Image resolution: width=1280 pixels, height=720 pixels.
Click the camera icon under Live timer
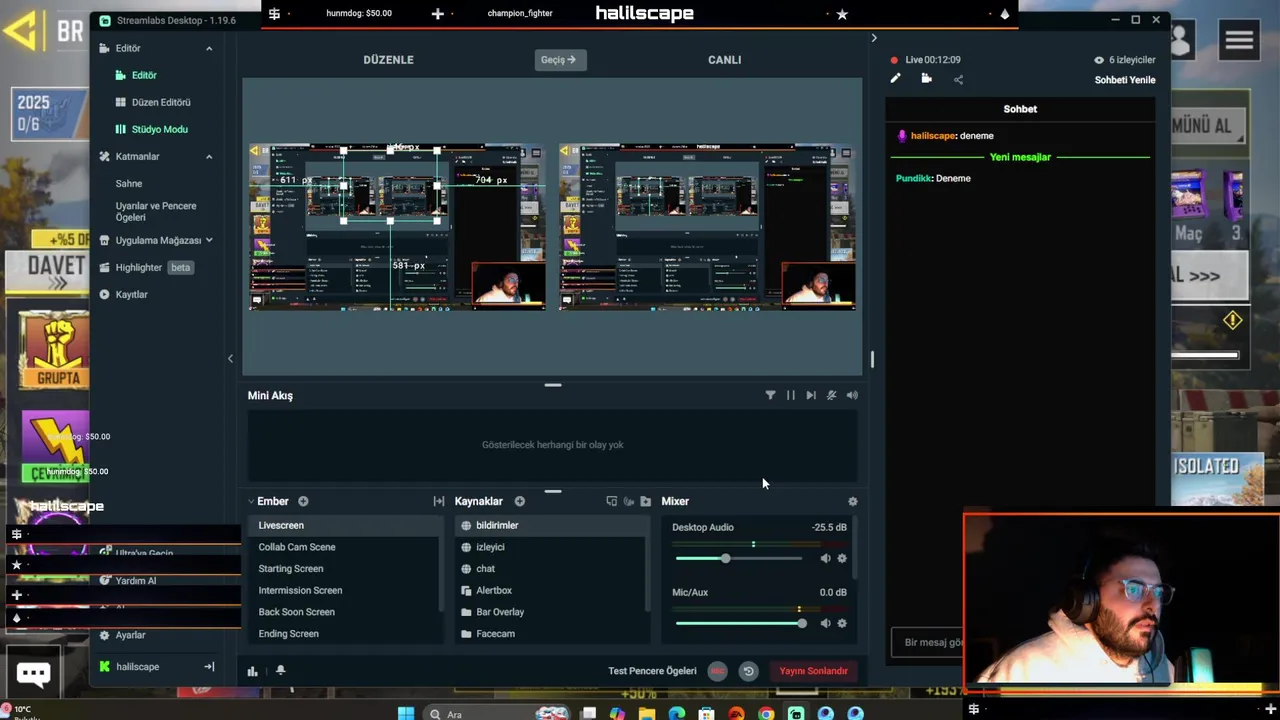tap(926, 79)
